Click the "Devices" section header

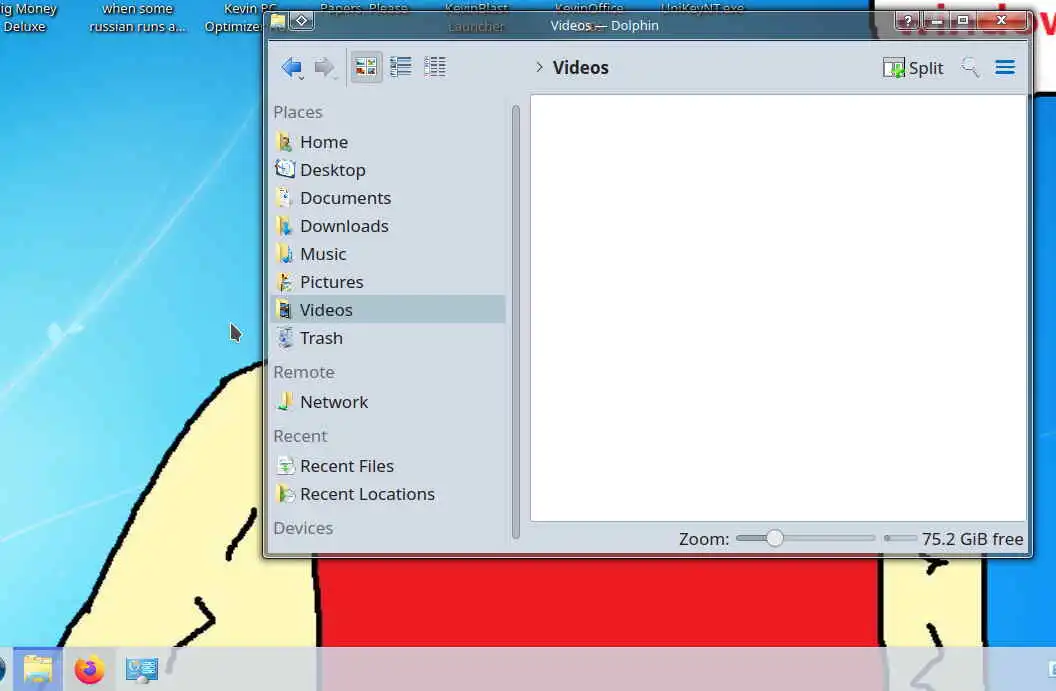click(x=303, y=528)
